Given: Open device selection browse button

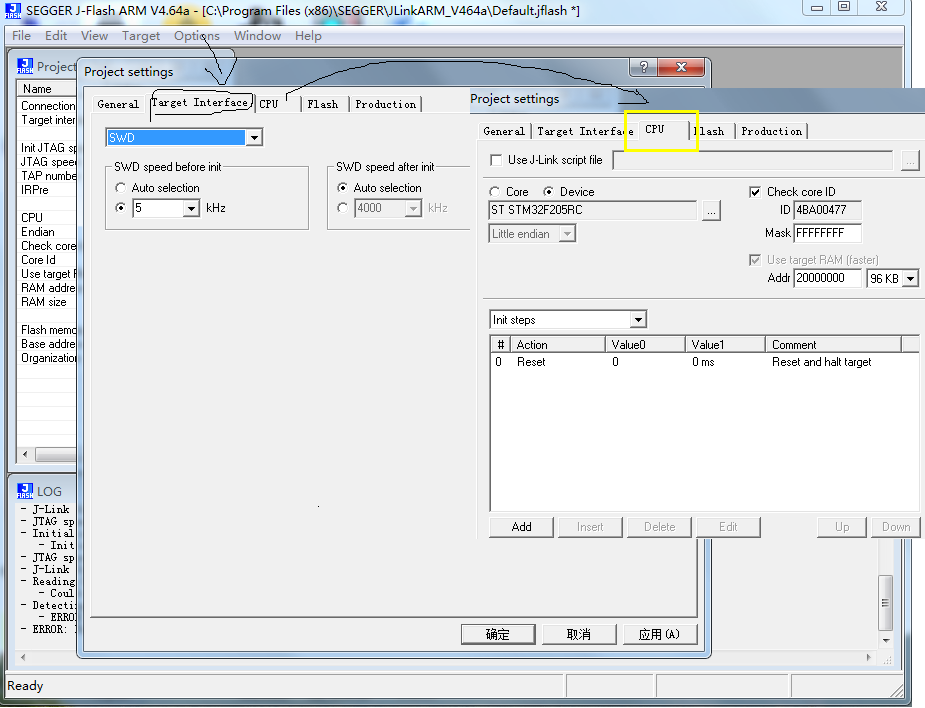Looking at the screenshot, I should (711, 211).
